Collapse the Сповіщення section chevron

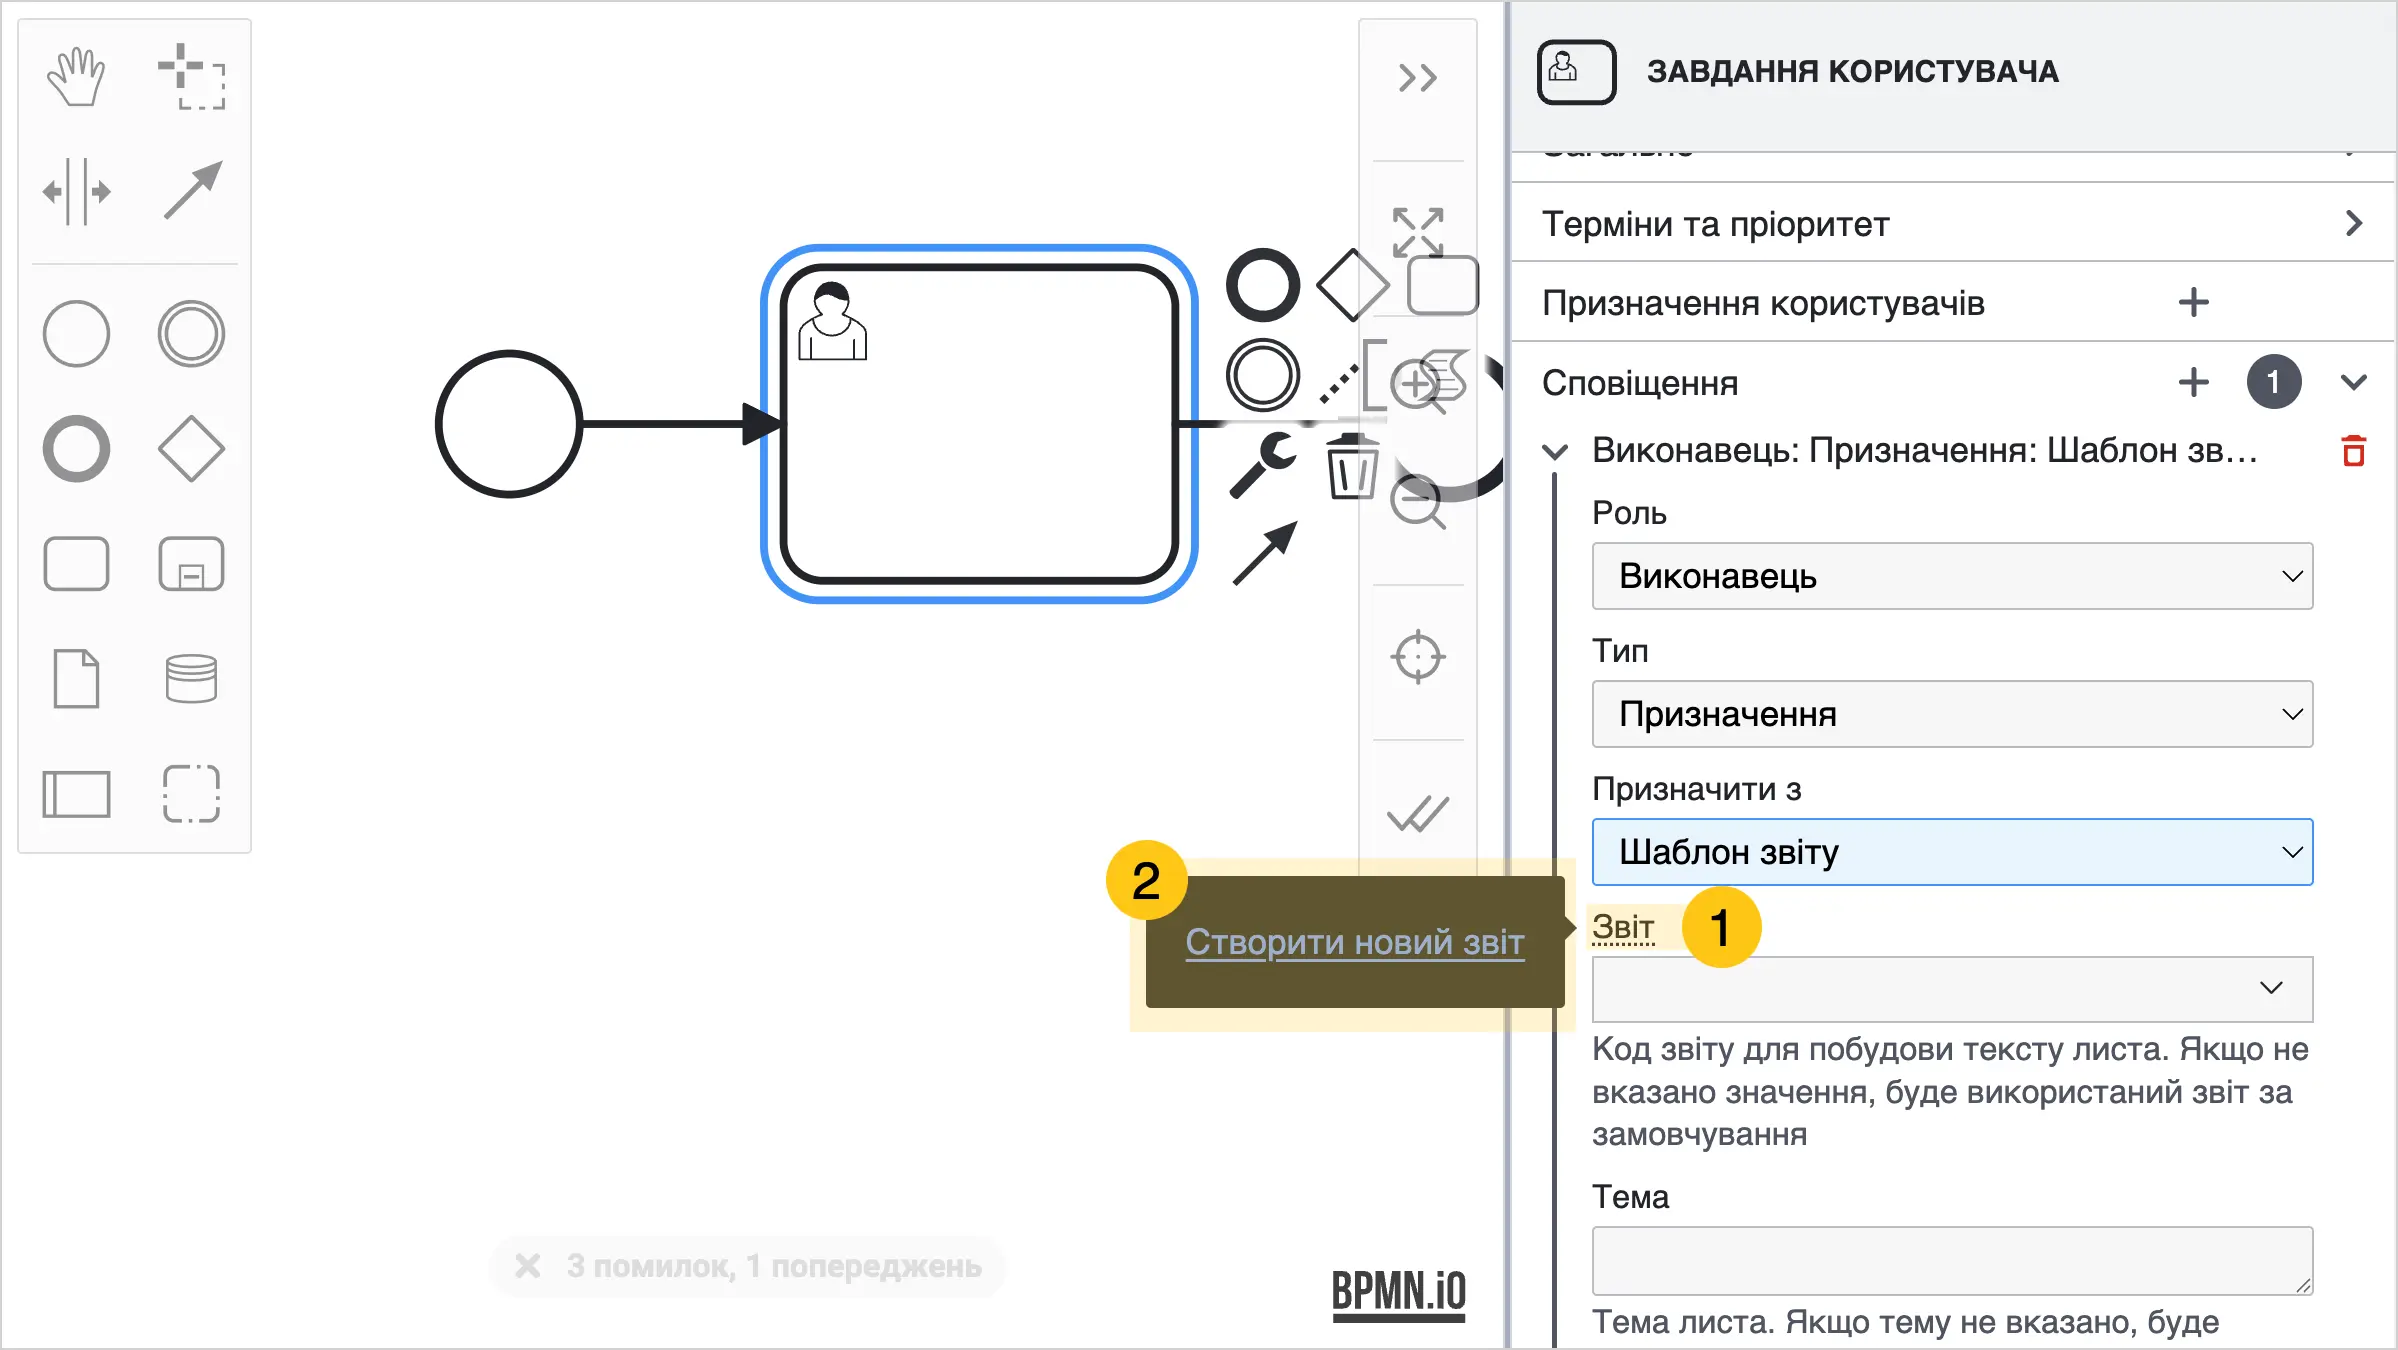[2354, 382]
